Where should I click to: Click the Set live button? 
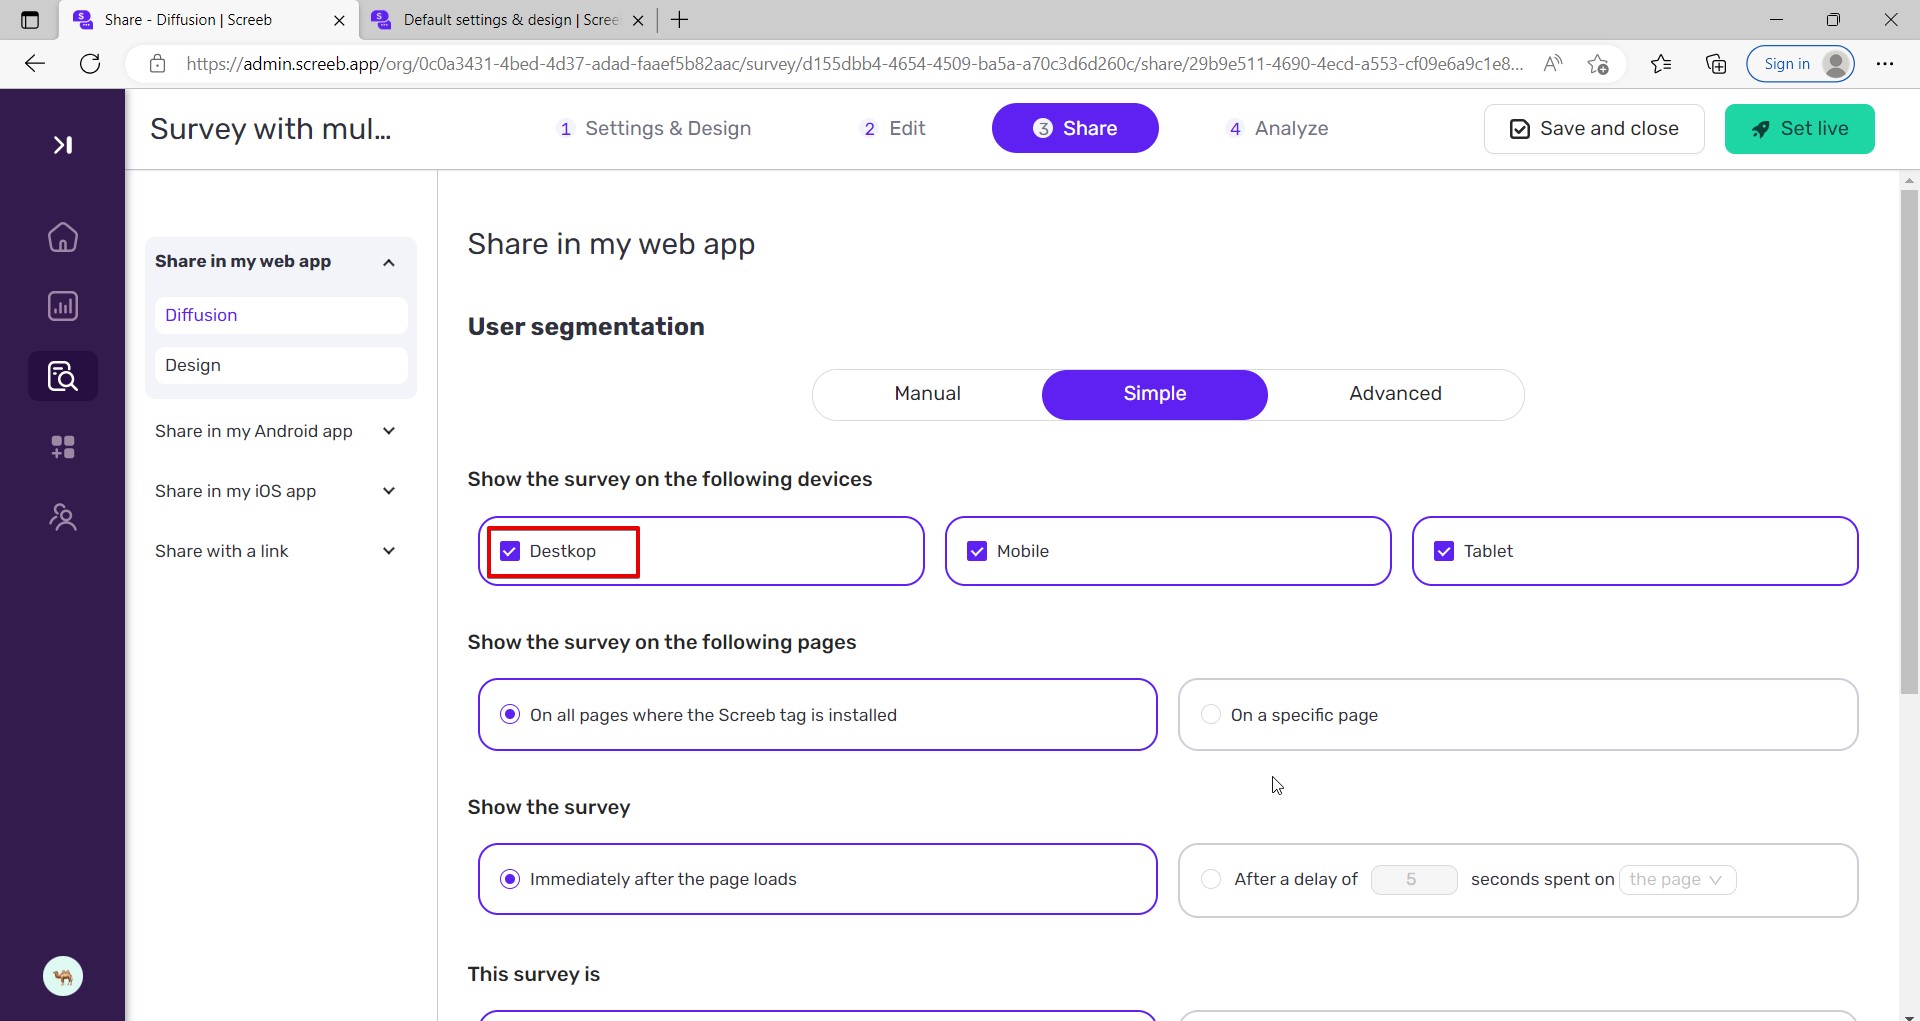pyautogui.click(x=1799, y=129)
